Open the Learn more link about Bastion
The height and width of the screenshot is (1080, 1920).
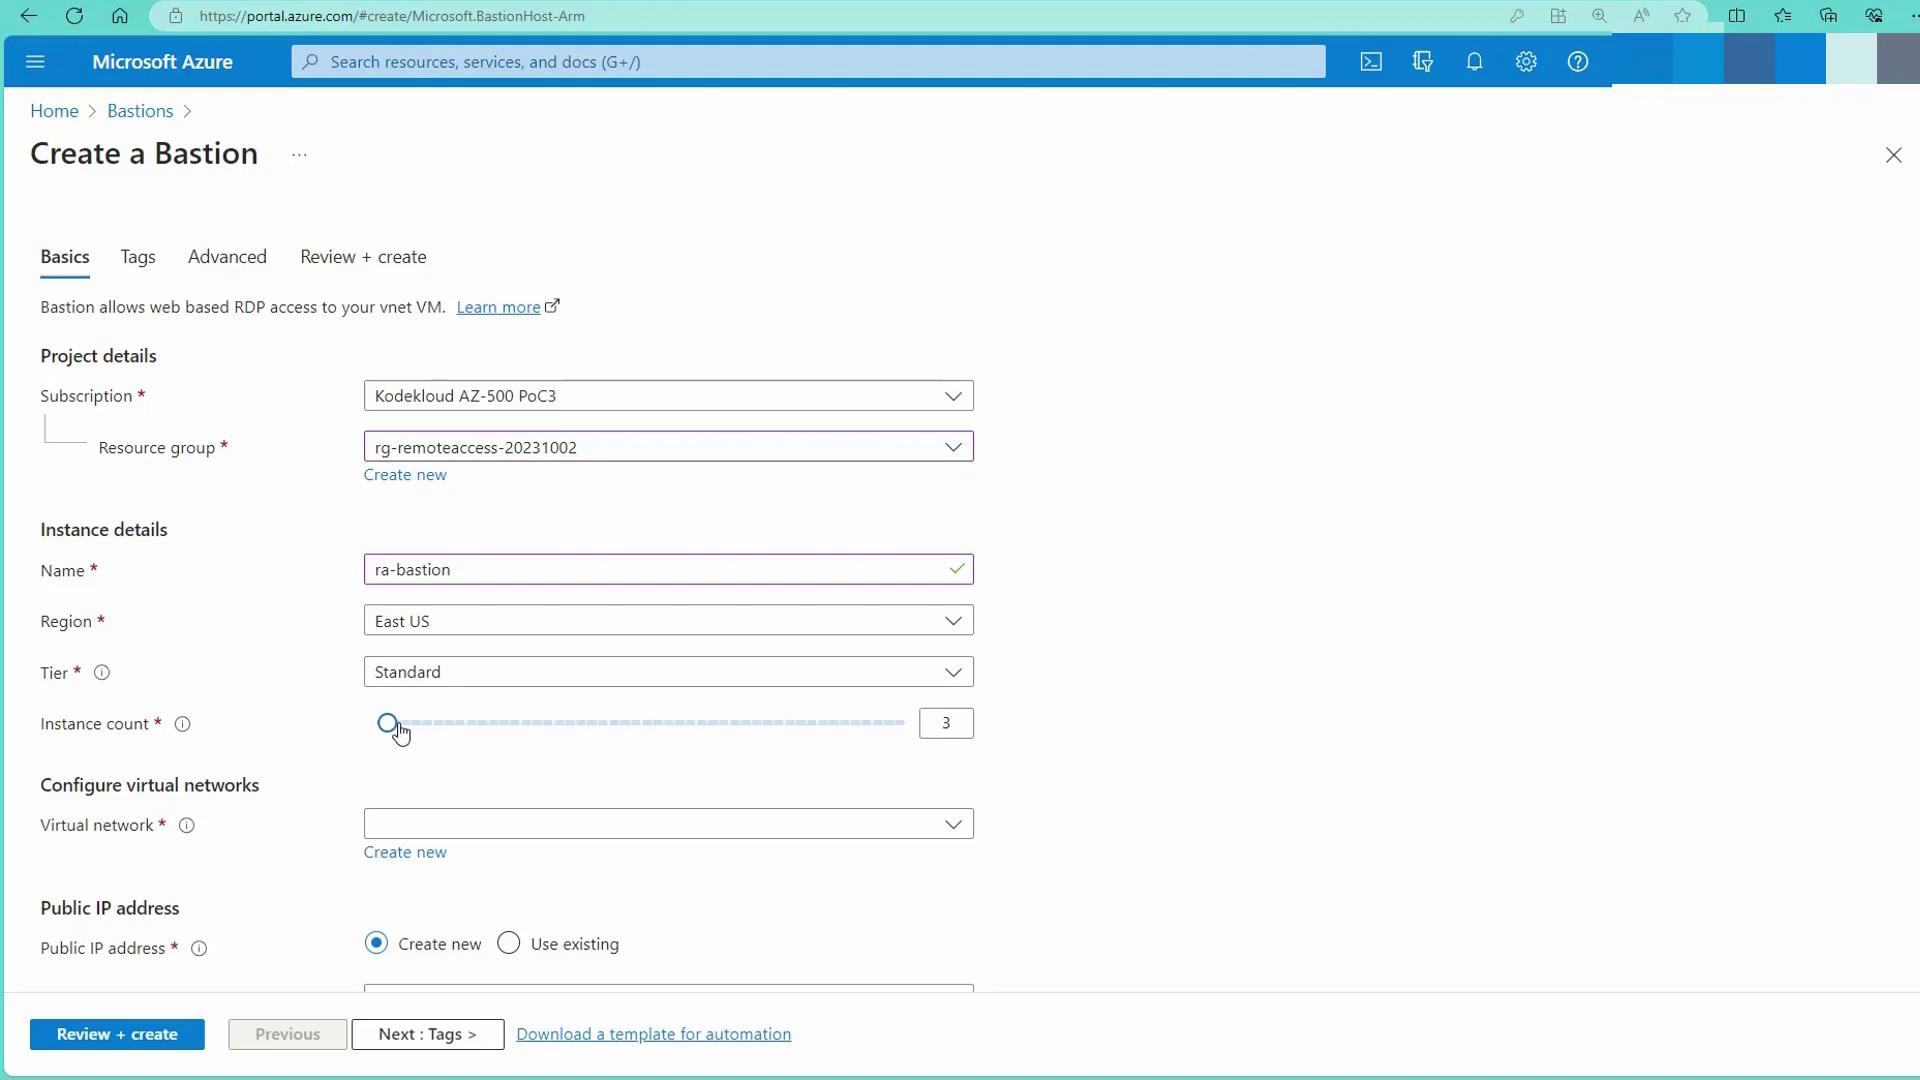[498, 307]
